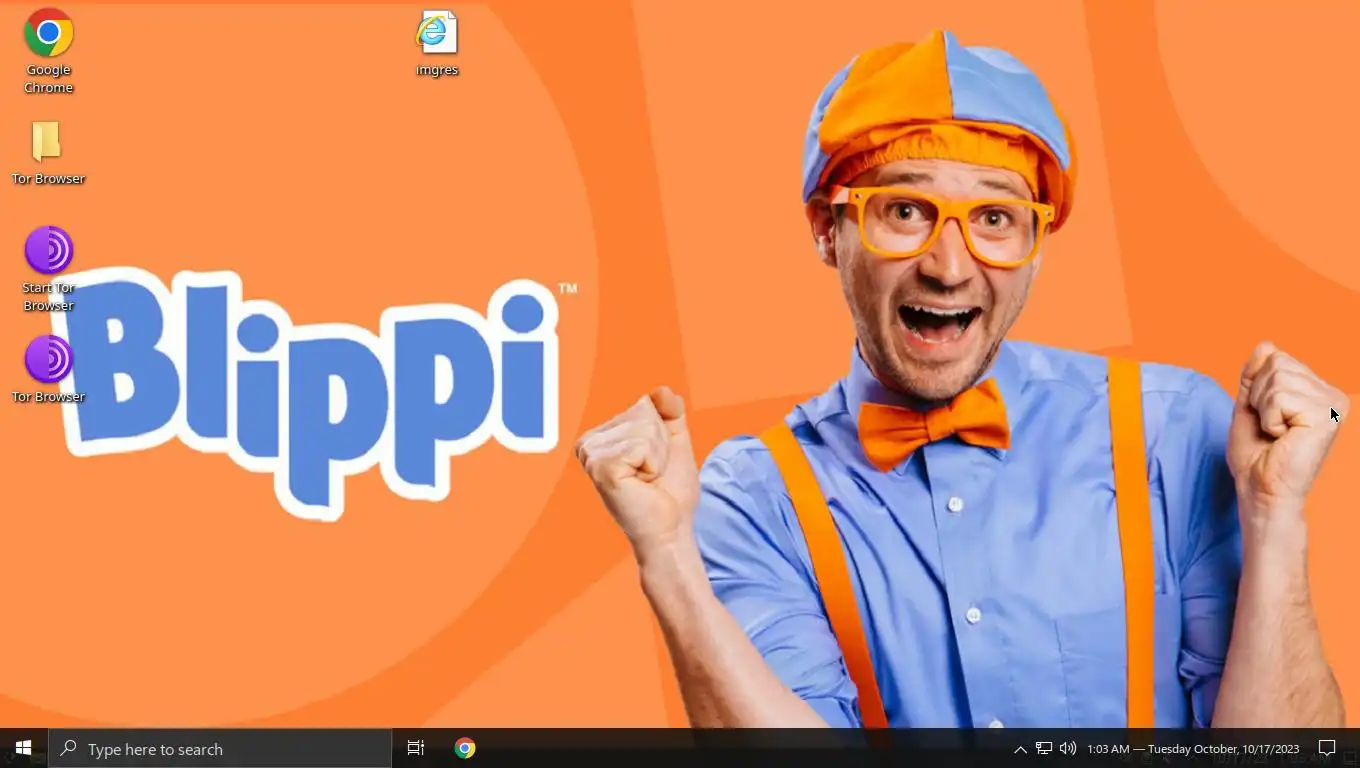The width and height of the screenshot is (1360, 768).
Task: Show hidden system tray icons
Action: (1020, 749)
